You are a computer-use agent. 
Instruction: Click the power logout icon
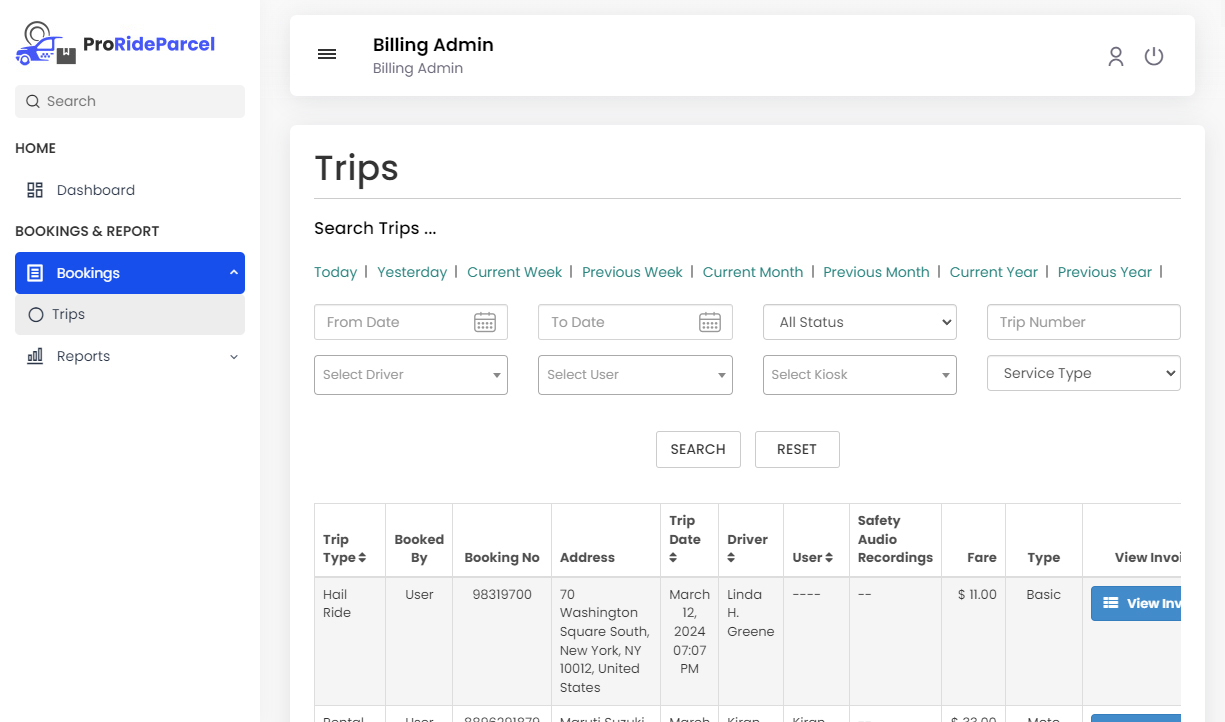coord(1154,56)
